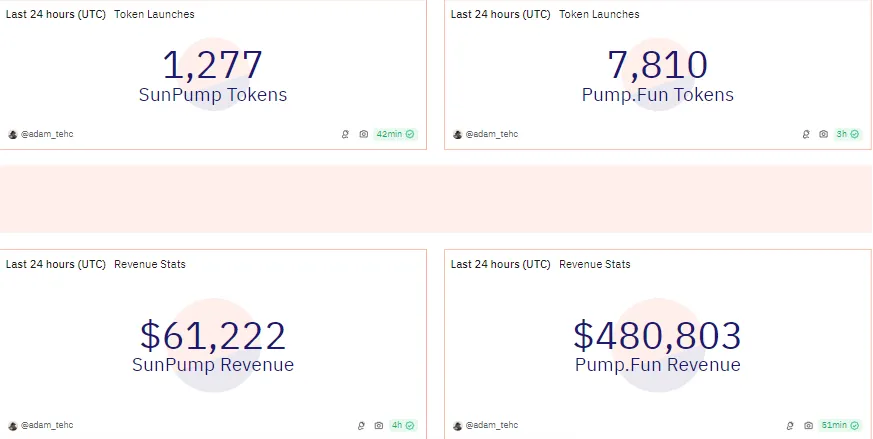Click the 42min refresh status badge
Viewport: 873px width, 439px height.
coord(395,134)
